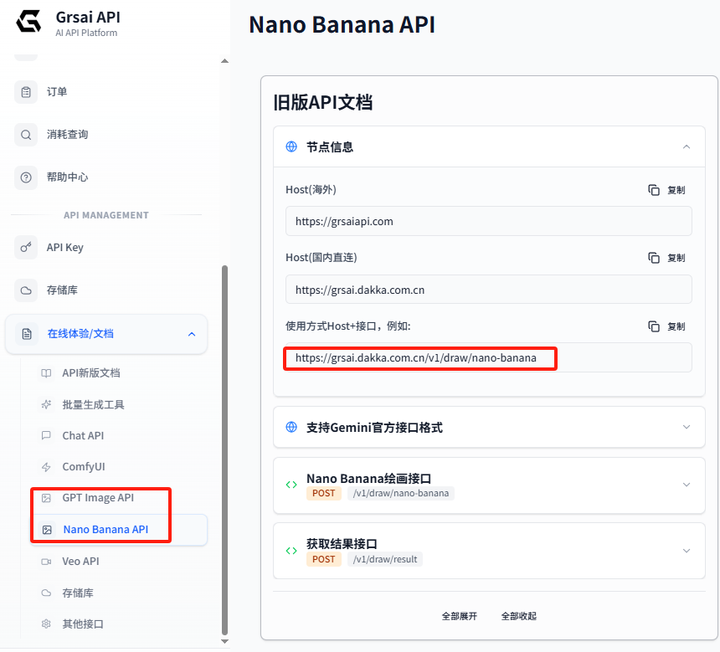Click the 订单 clipboard icon
Image resolution: width=720 pixels, height=652 pixels.
(26, 92)
